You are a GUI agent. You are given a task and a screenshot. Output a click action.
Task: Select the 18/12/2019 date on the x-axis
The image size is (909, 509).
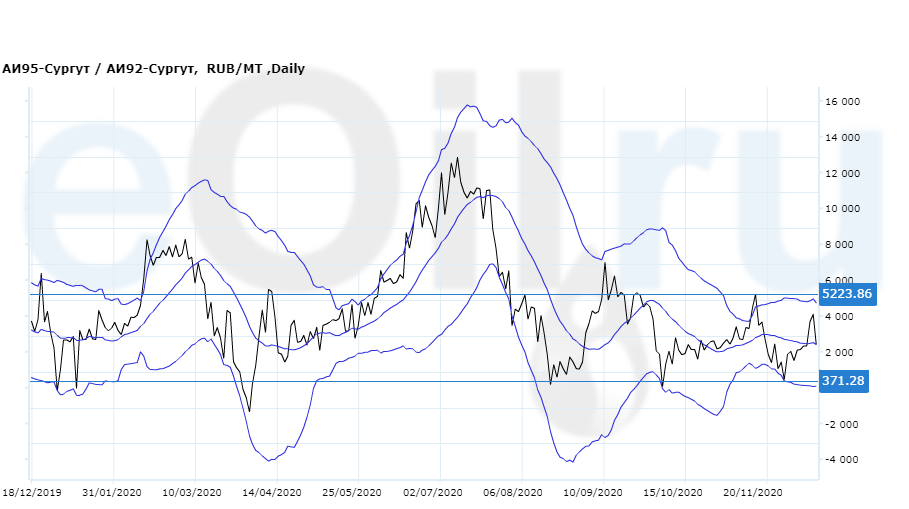(33, 493)
